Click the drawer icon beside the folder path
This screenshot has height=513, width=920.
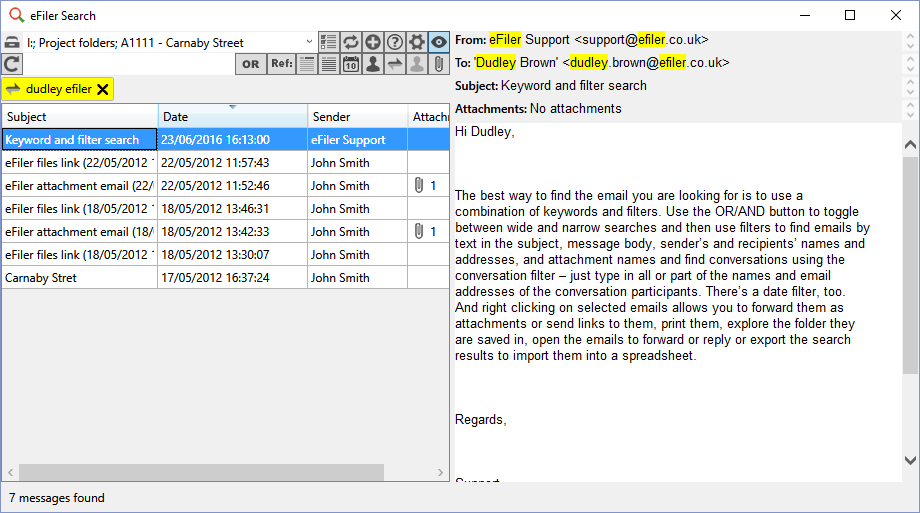click(12, 42)
